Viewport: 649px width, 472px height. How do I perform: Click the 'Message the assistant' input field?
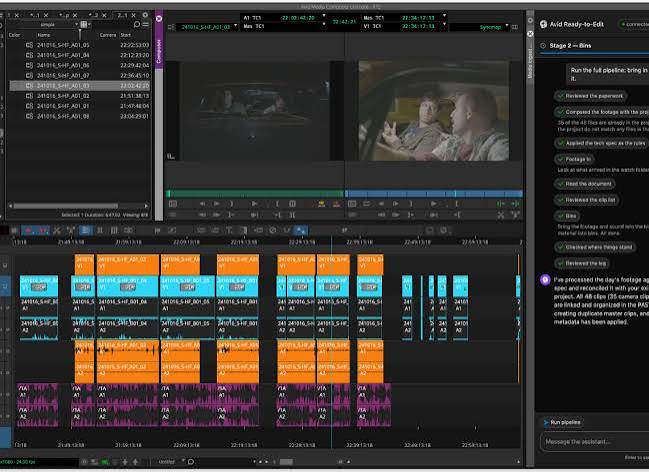[594, 442]
